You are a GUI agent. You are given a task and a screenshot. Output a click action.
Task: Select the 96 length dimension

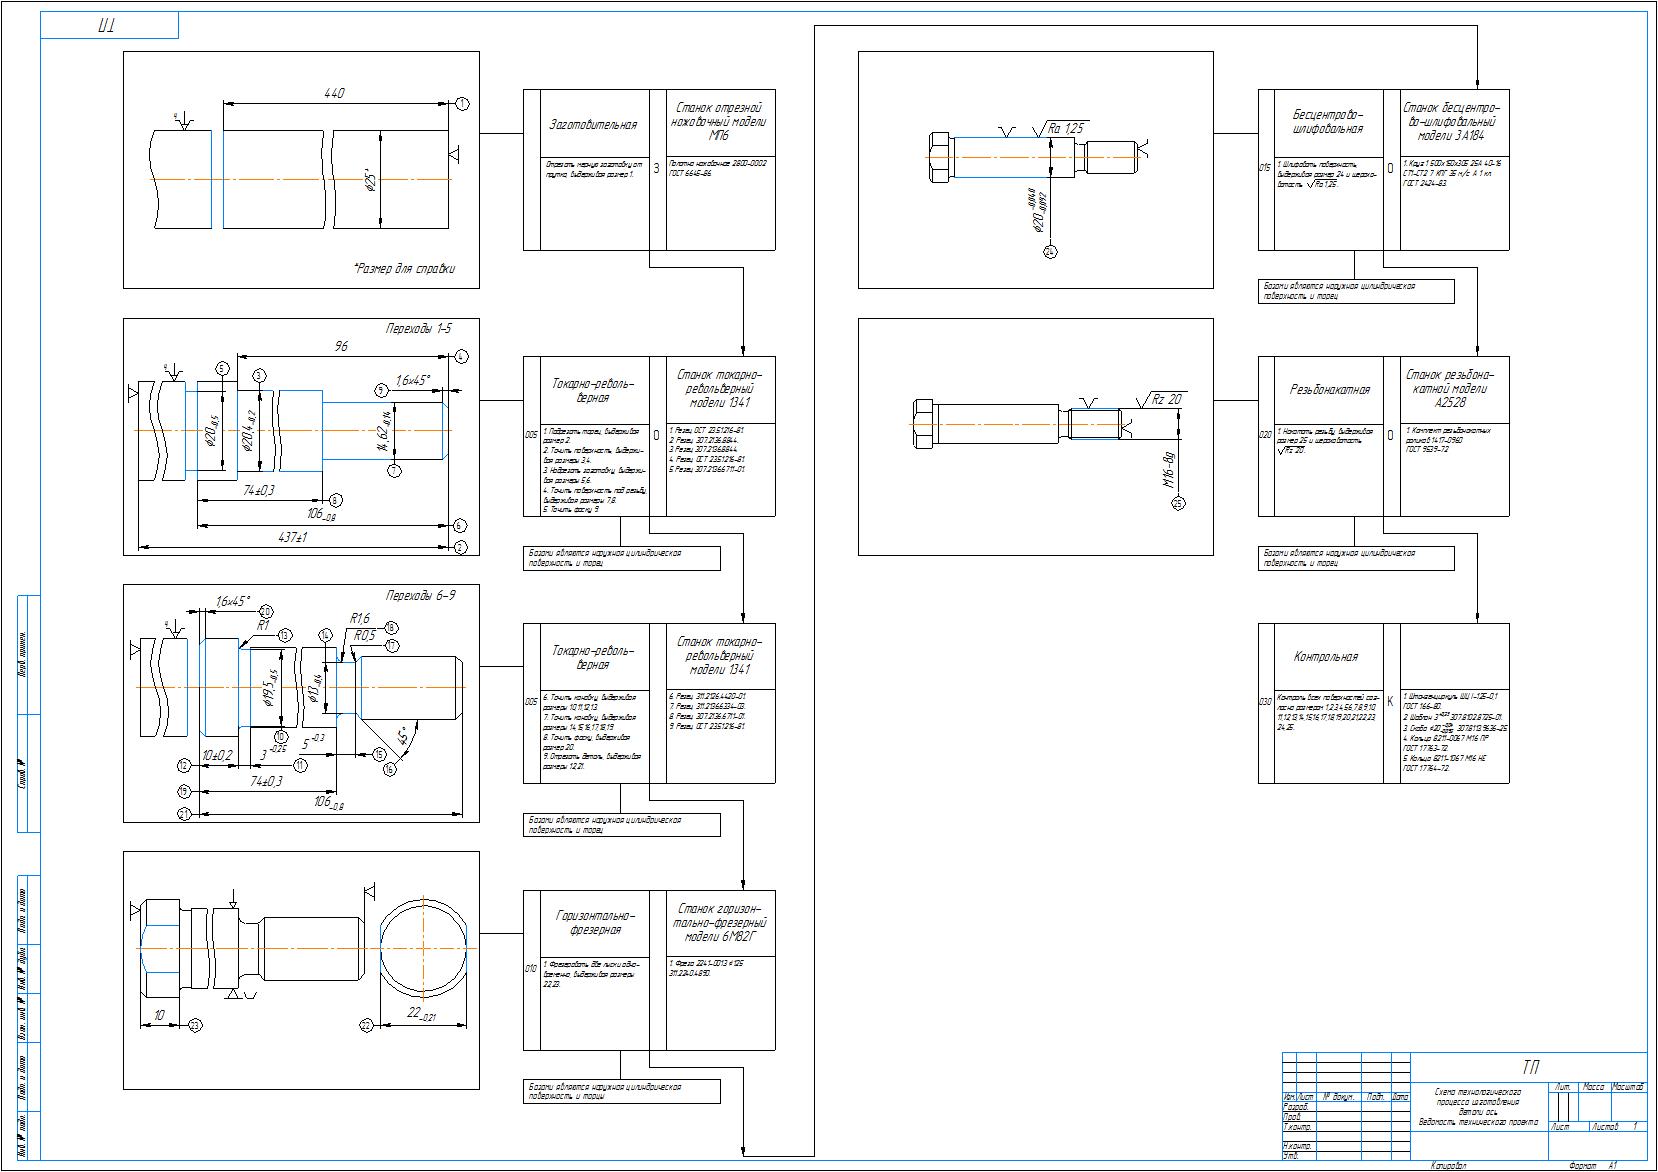point(341,346)
